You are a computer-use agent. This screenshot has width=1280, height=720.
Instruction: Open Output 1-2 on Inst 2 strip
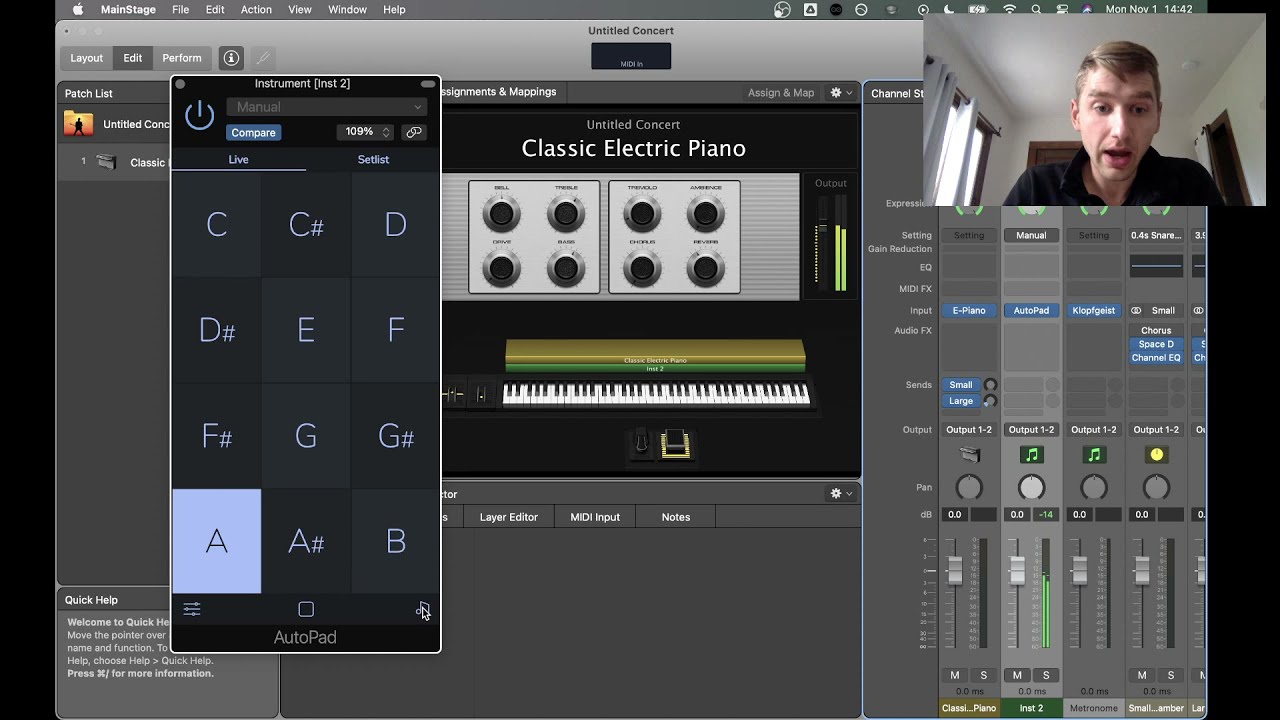[x=1031, y=429]
